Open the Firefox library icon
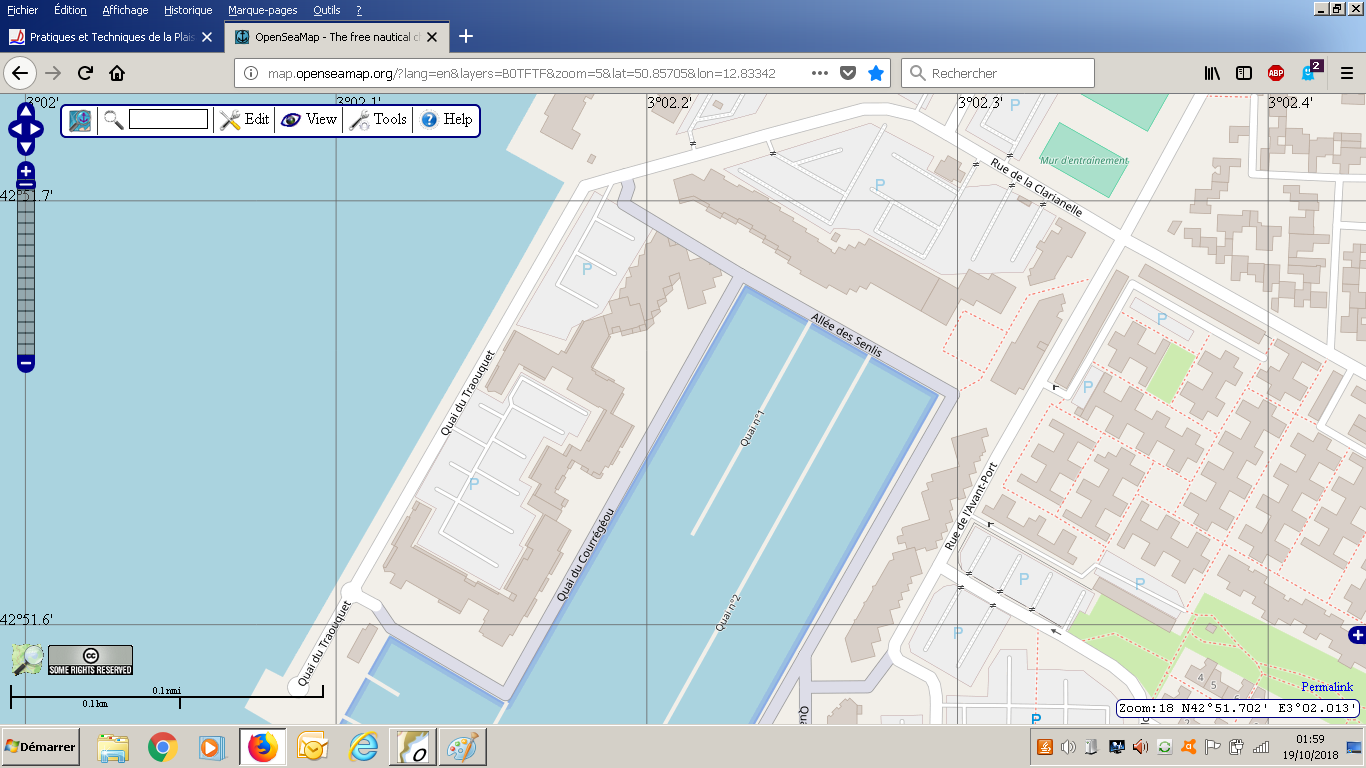 pyautogui.click(x=1212, y=73)
